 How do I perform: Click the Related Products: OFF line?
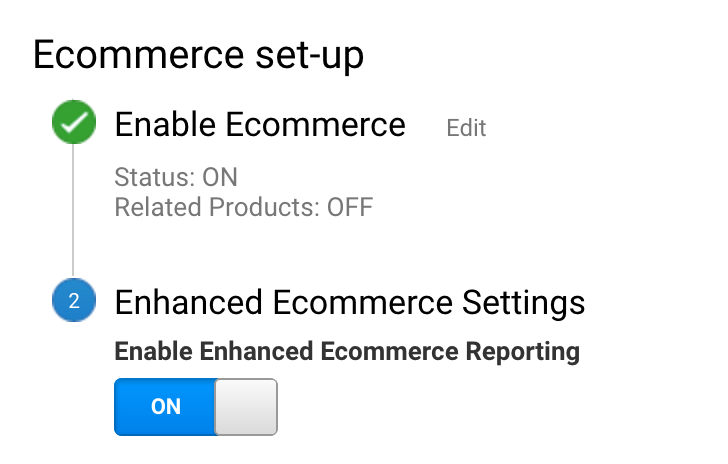point(244,207)
